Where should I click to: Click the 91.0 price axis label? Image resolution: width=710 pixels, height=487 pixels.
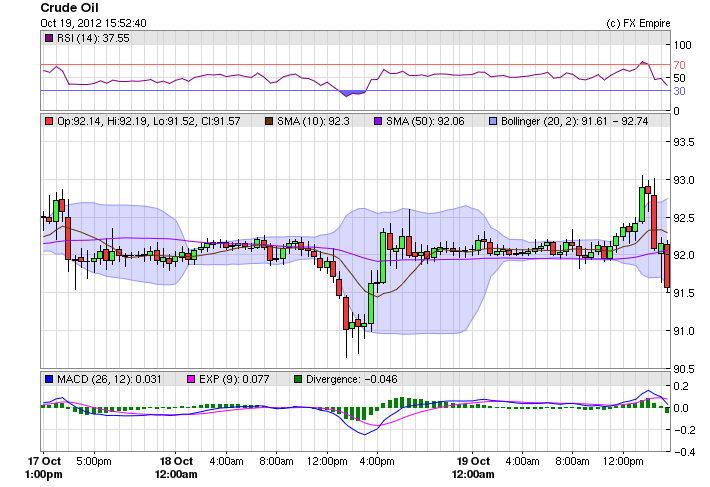[x=684, y=331]
